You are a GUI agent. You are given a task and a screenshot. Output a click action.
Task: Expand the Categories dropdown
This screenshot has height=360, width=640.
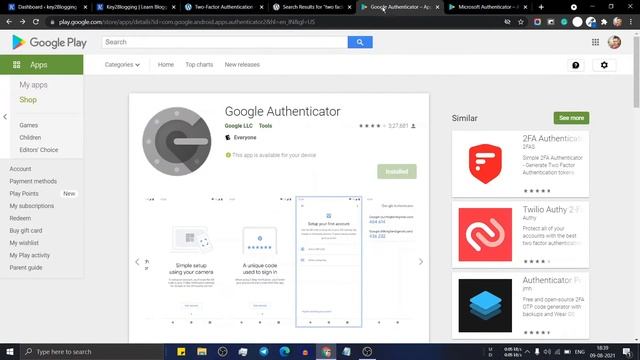point(122,64)
